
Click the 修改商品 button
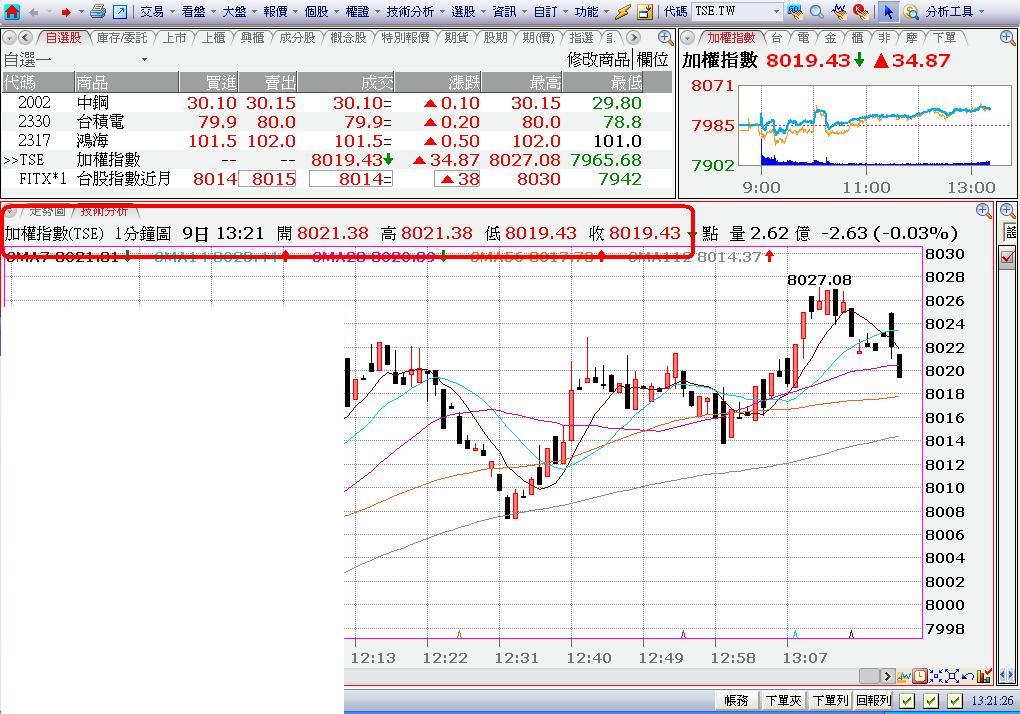pos(598,60)
